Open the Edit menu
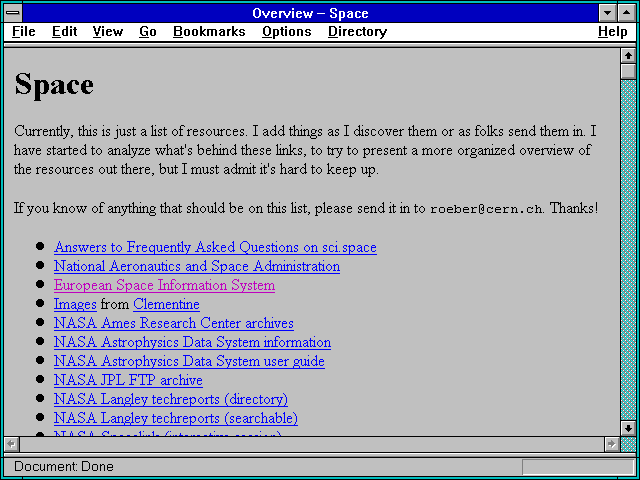Screen dimensions: 640x480 64,32
